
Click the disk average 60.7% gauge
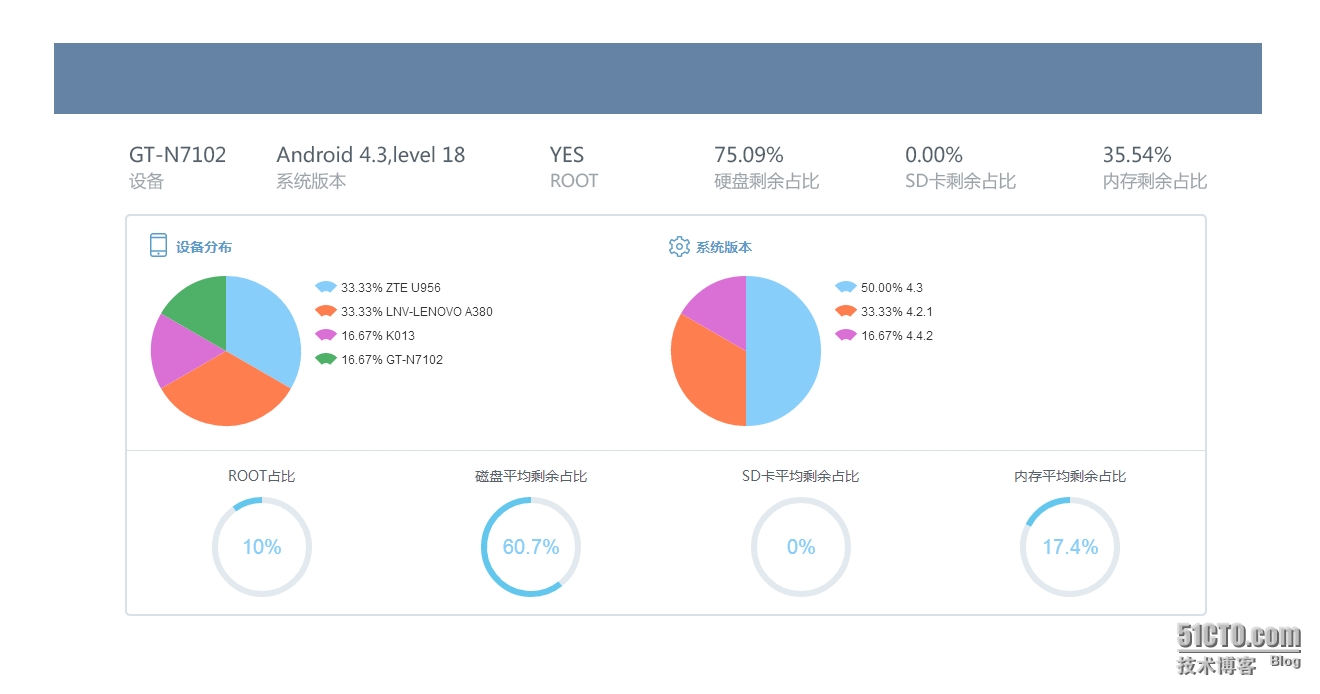[x=531, y=547]
